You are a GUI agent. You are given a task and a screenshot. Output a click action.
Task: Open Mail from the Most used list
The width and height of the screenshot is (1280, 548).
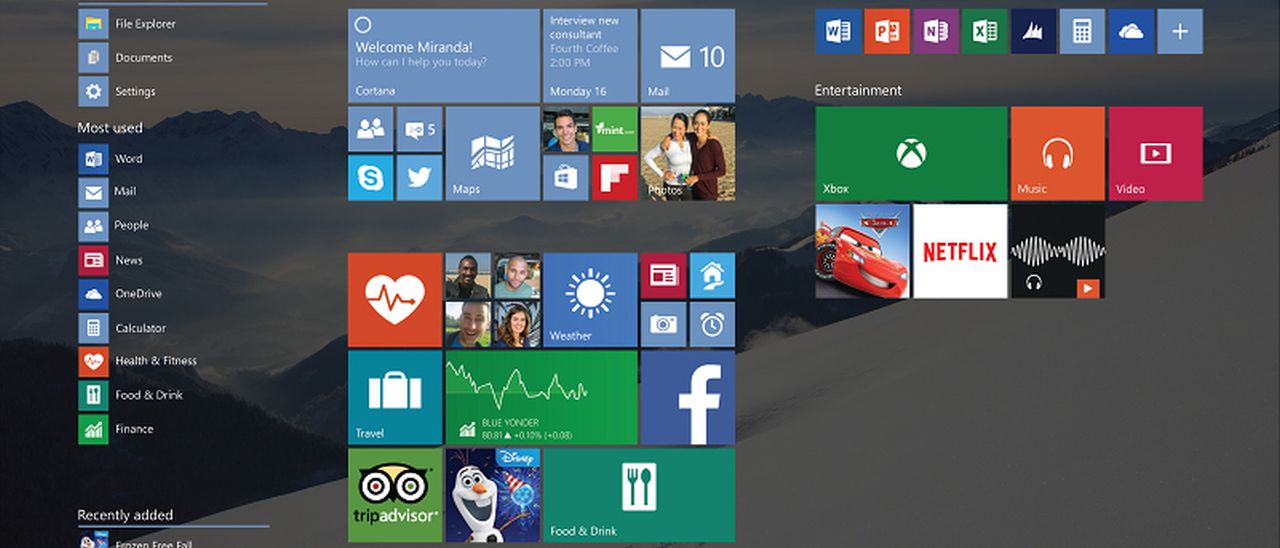pyautogui.click(x=107, y=191)
